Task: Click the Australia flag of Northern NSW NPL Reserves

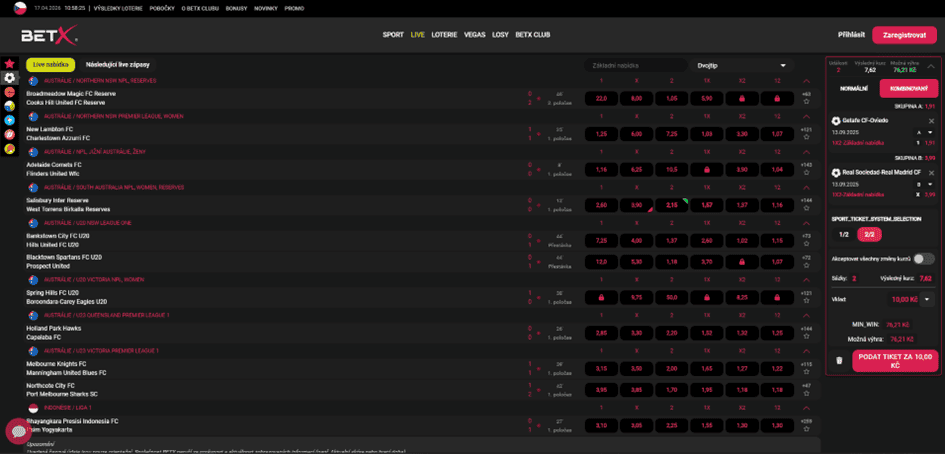Action: pyautogui.click(x=33, y=81)
